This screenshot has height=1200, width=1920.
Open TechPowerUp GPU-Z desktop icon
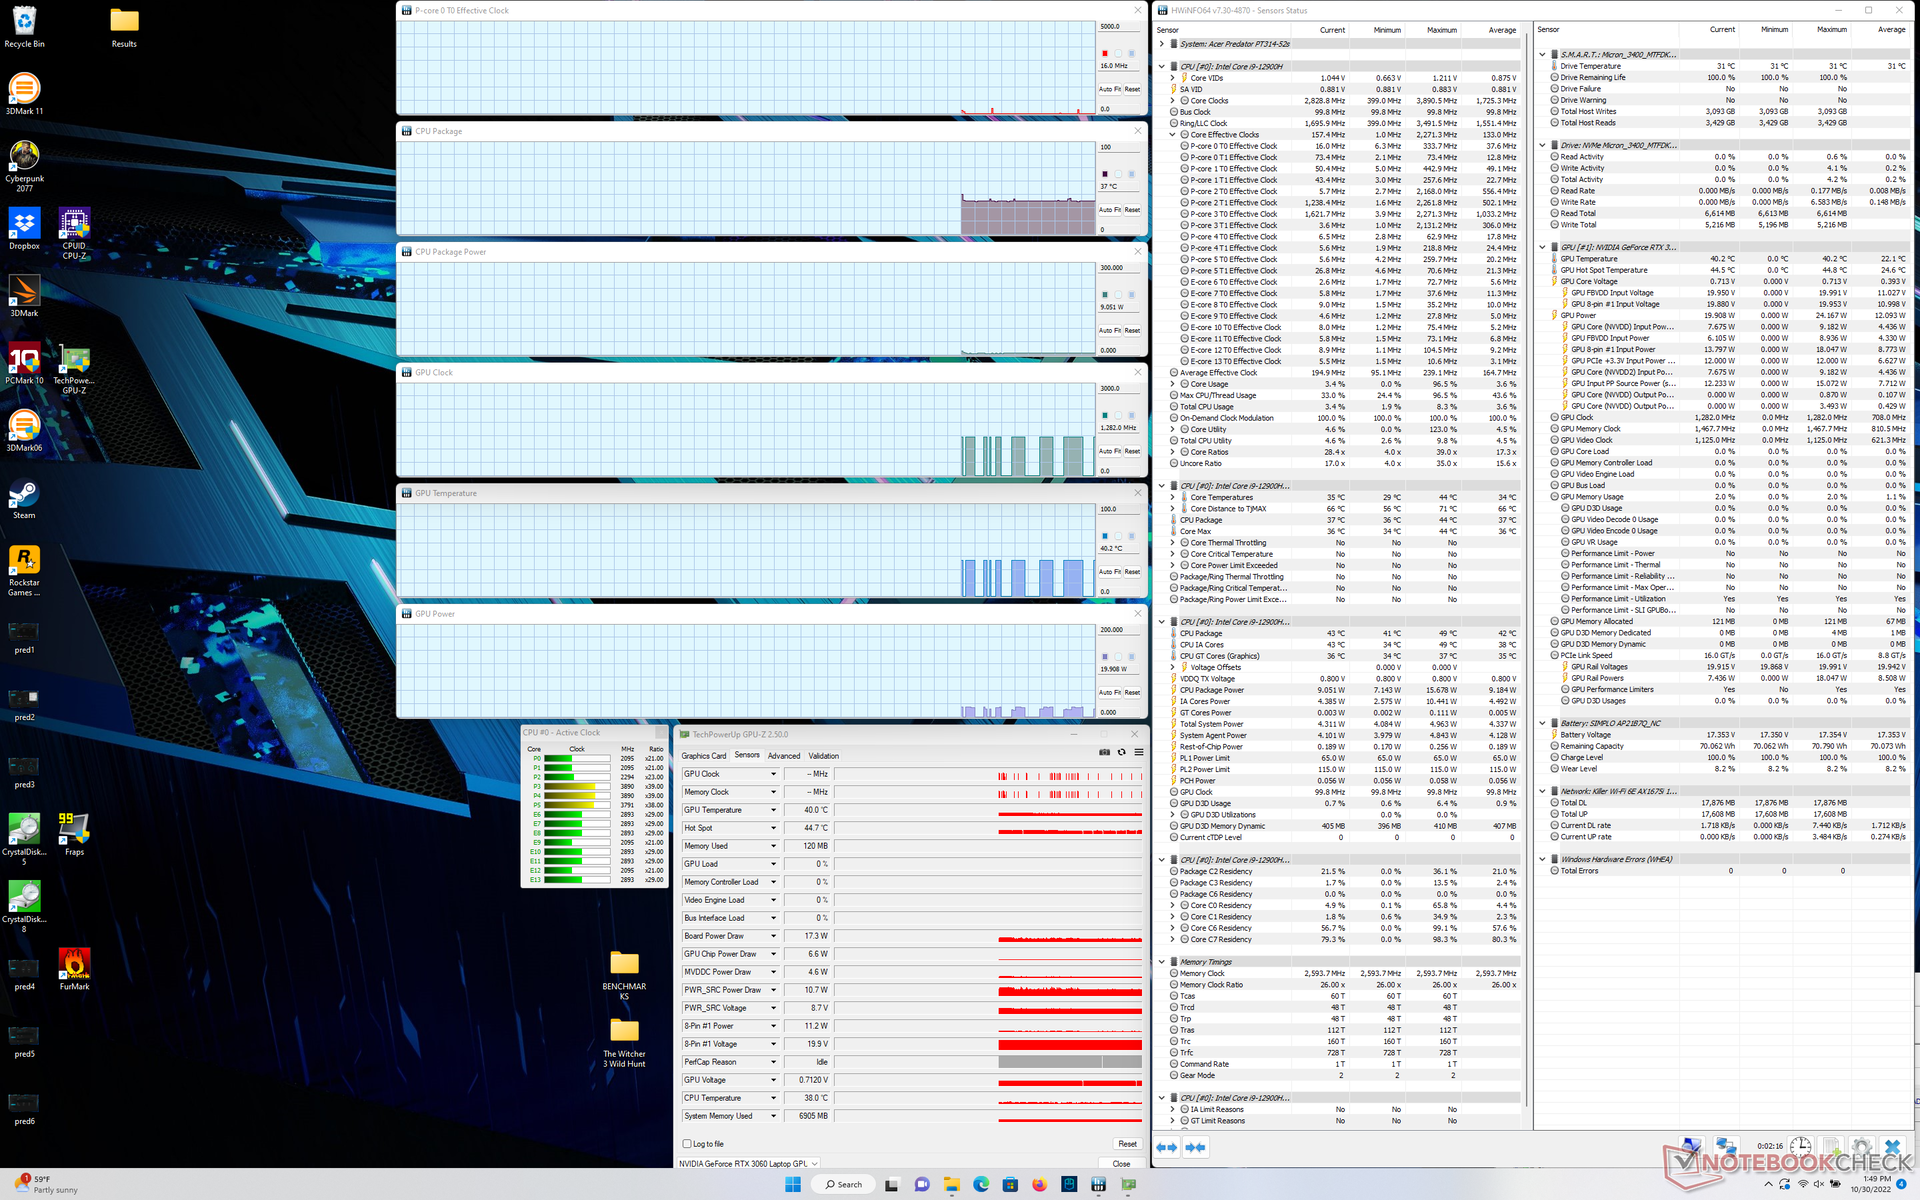pyautogui.click(x=74, y=368)
